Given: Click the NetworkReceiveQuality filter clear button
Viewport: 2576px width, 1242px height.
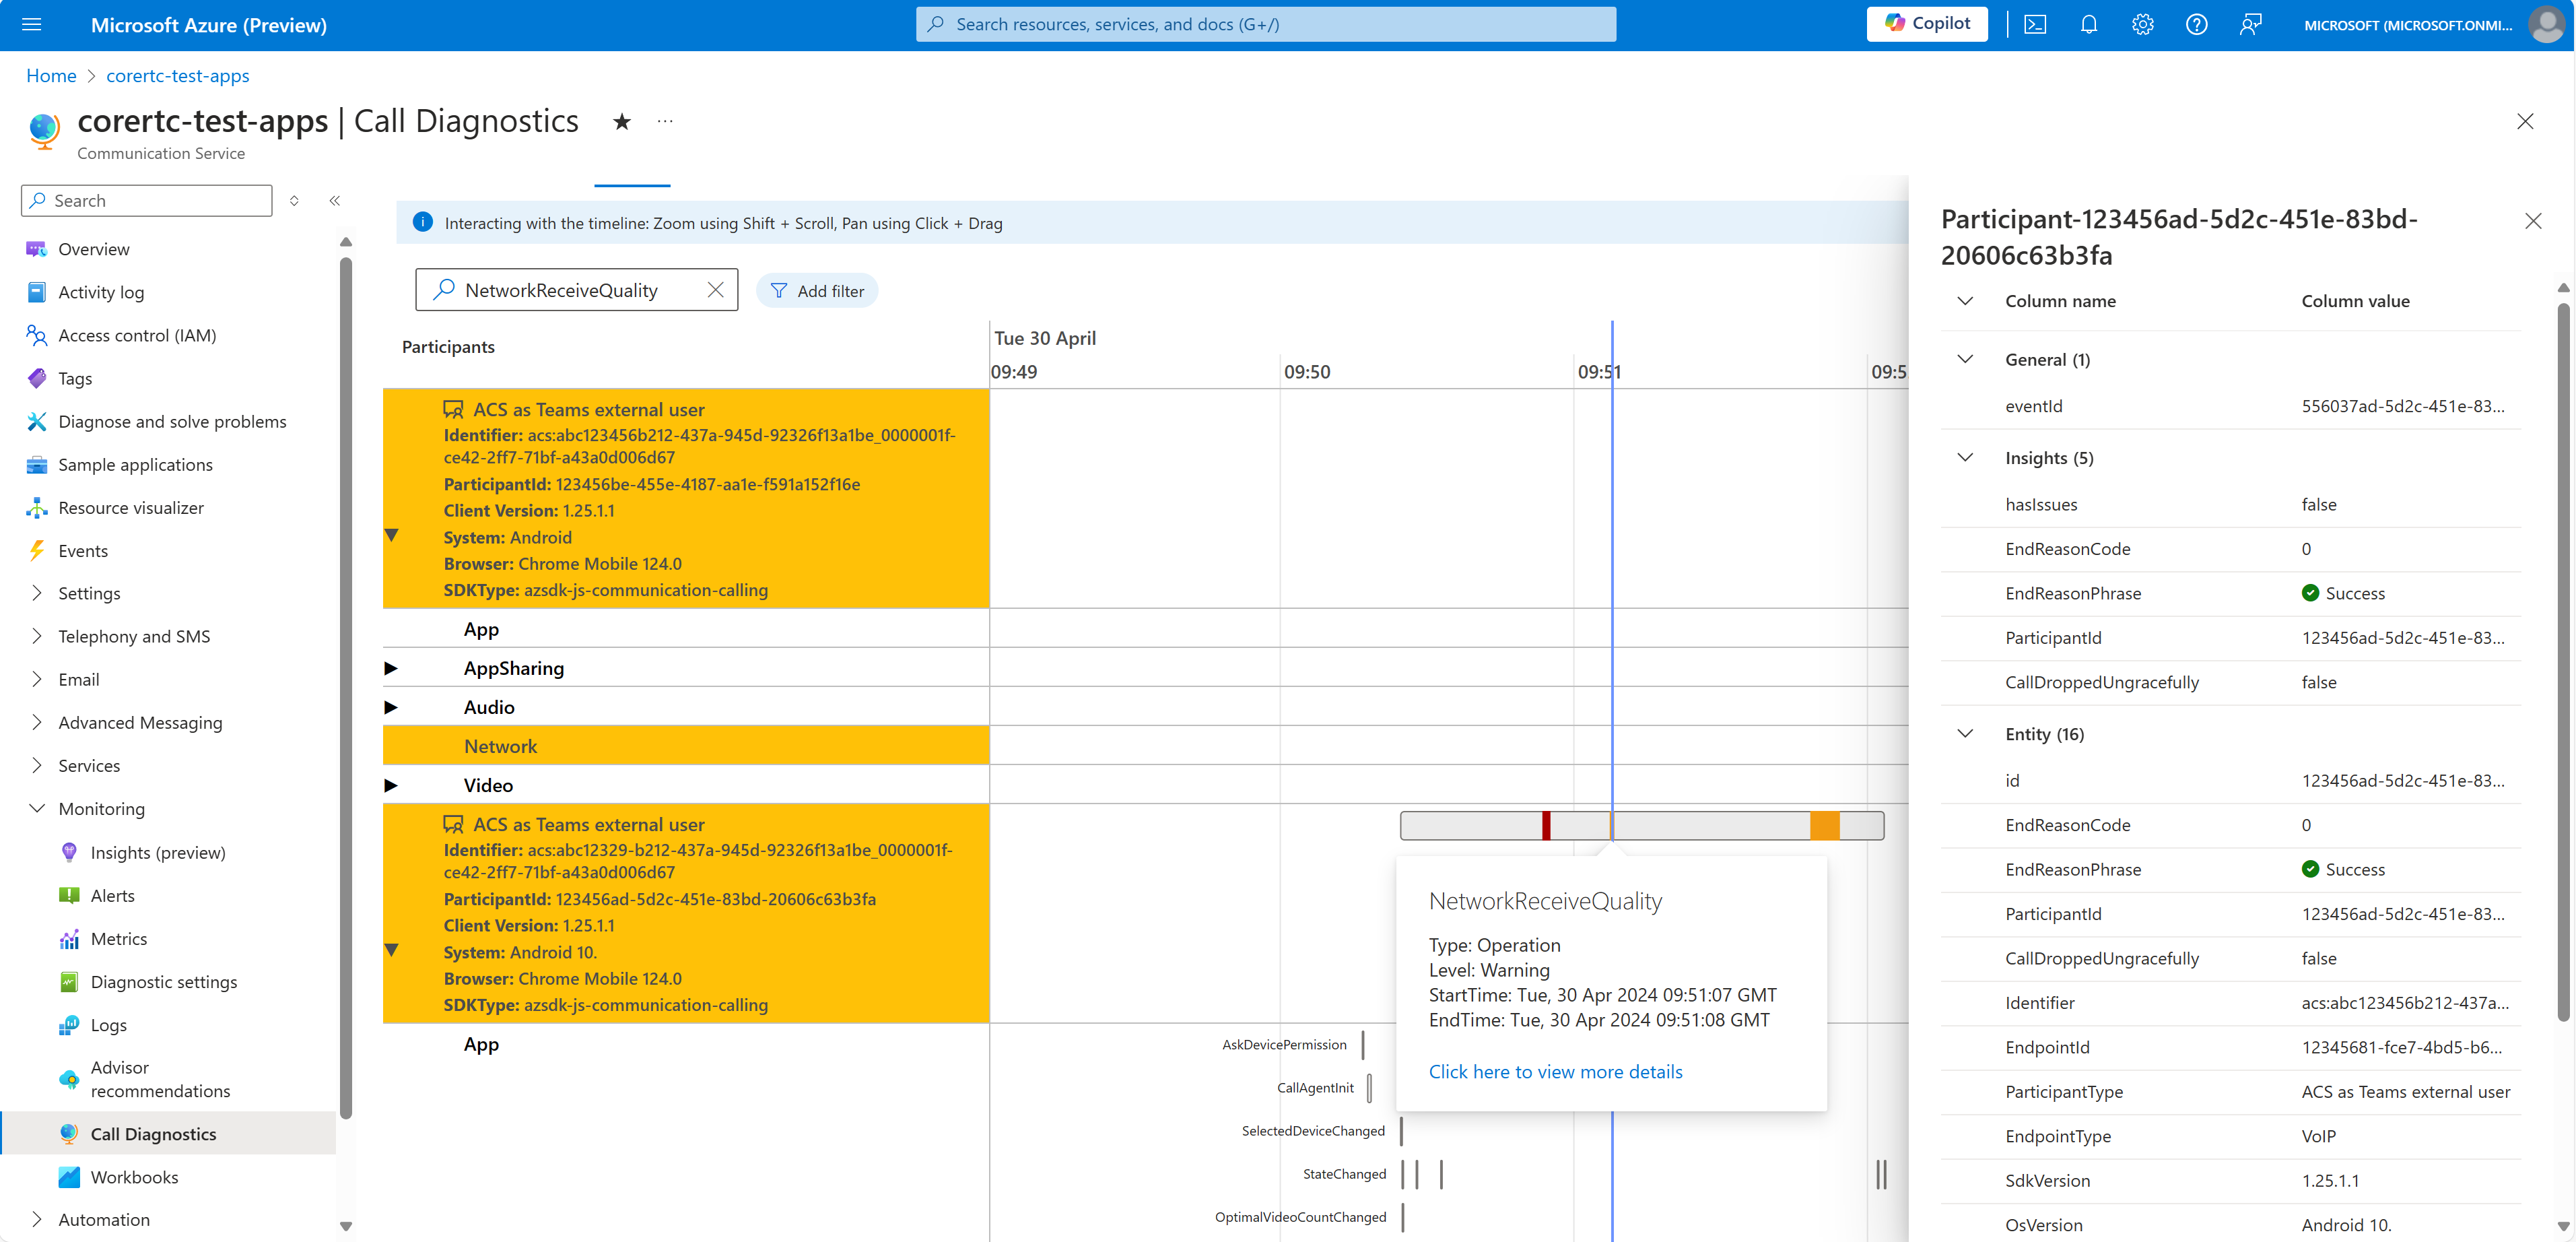Looking at the screenshot, I should coord(716,291).
